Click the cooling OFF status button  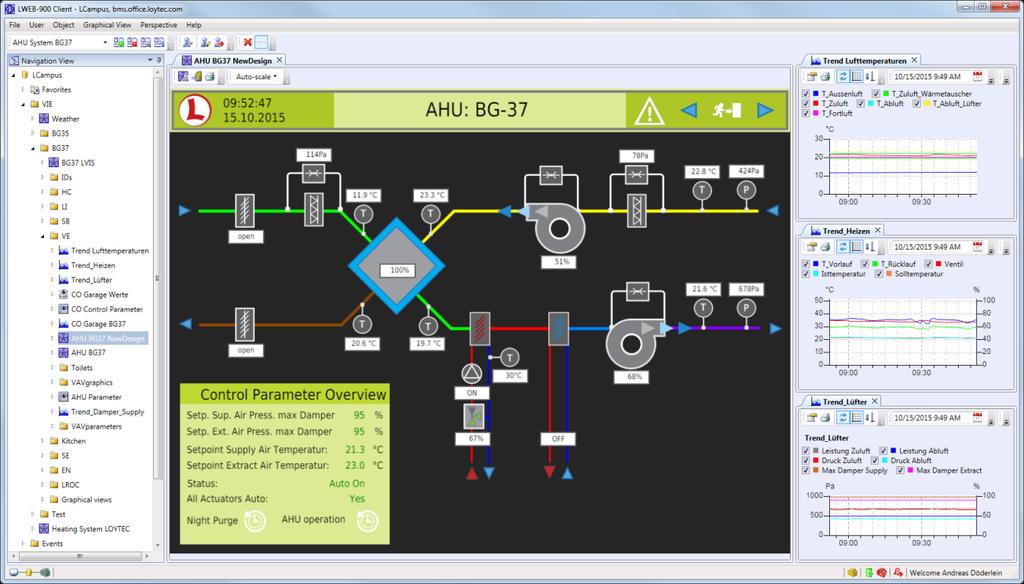click(558, 439)
